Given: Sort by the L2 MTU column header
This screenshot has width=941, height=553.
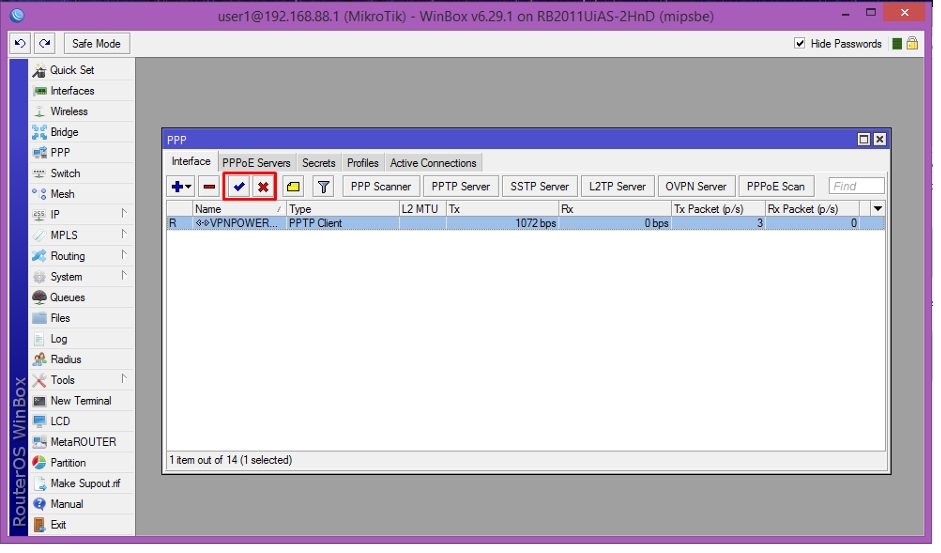Looking at the screenshot, I should 422,210.
